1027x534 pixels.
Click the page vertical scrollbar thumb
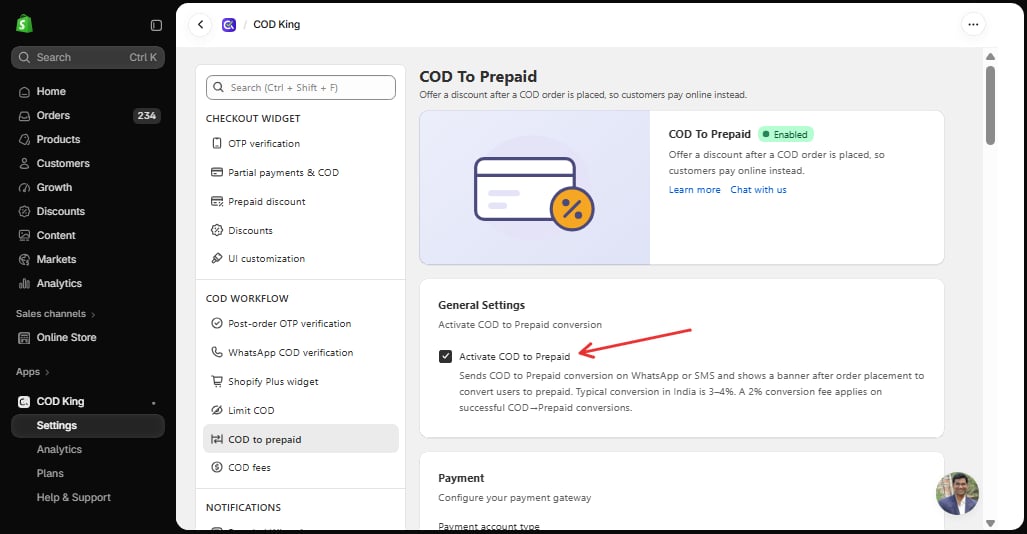[990, 105]
